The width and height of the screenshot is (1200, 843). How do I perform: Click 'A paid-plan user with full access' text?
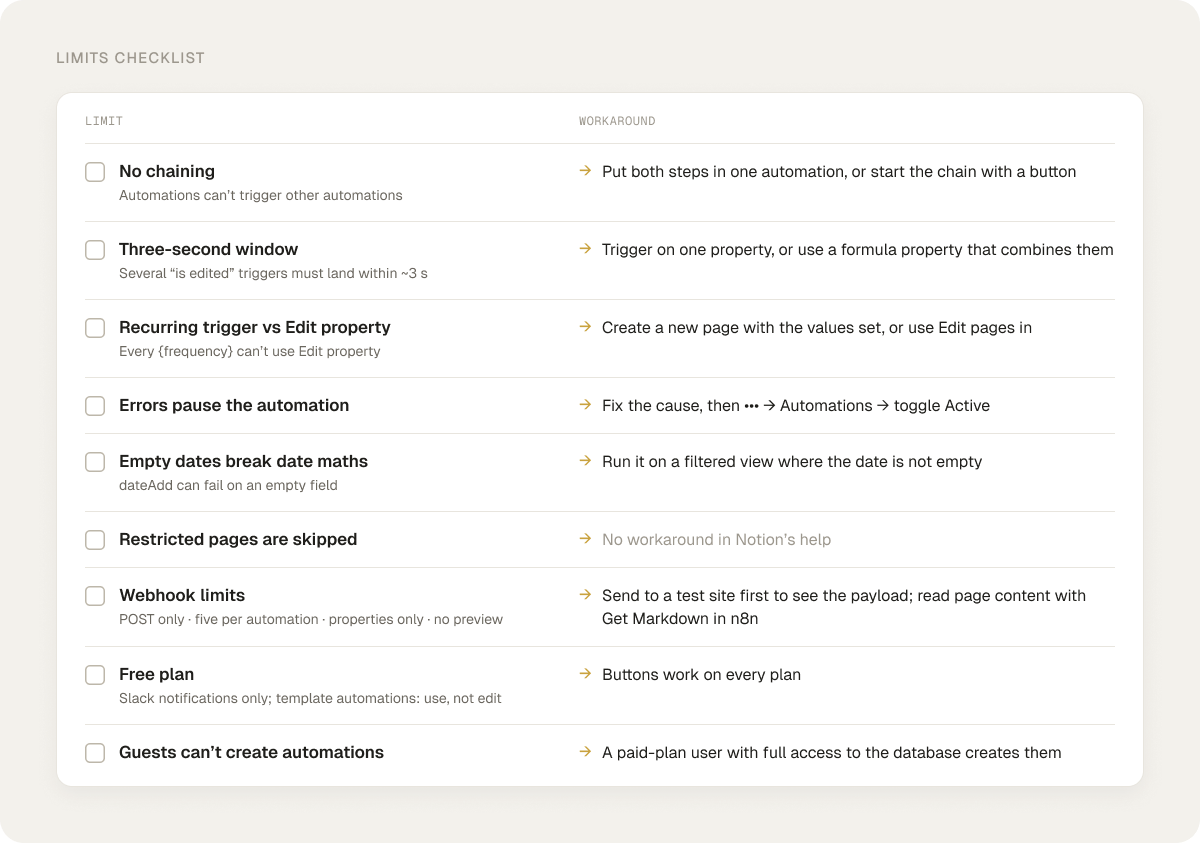(x=832, y=753)
